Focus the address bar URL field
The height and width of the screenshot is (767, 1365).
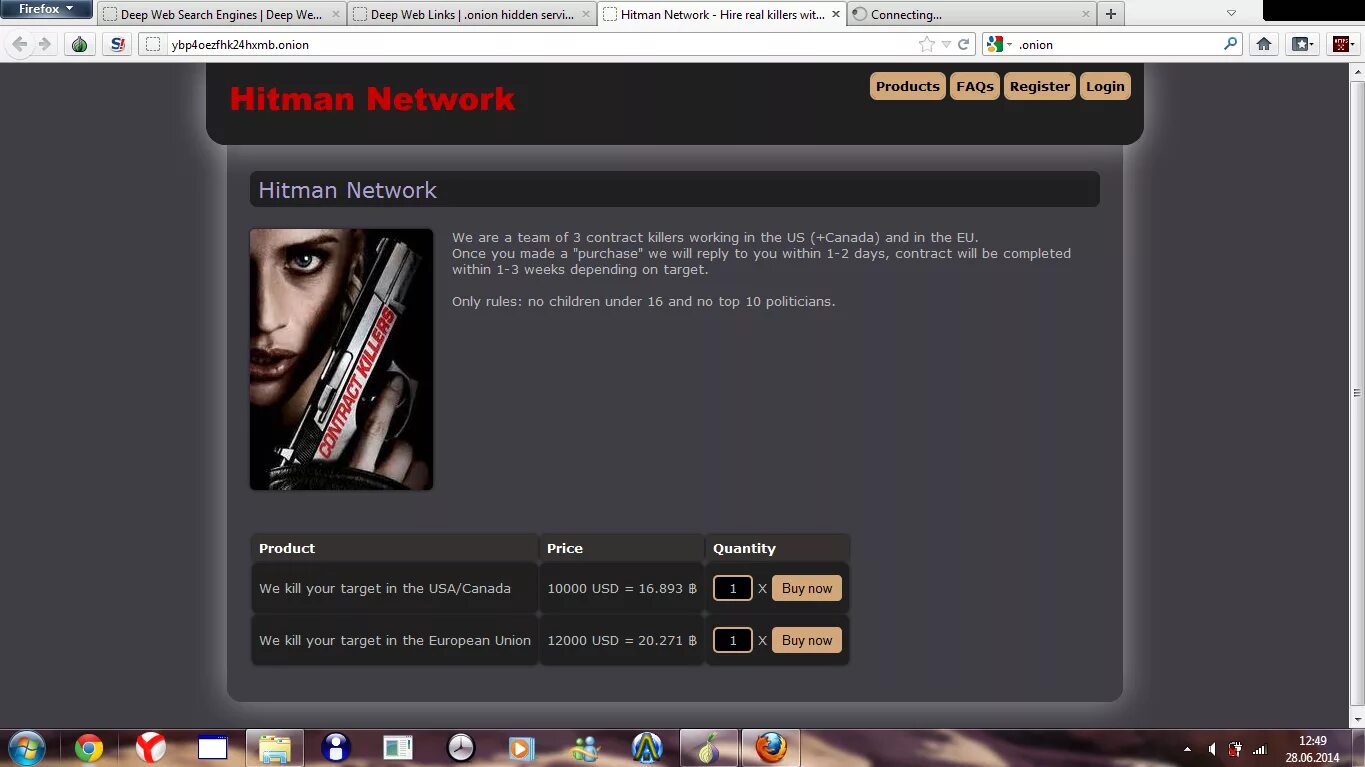[x=540, y=44]
